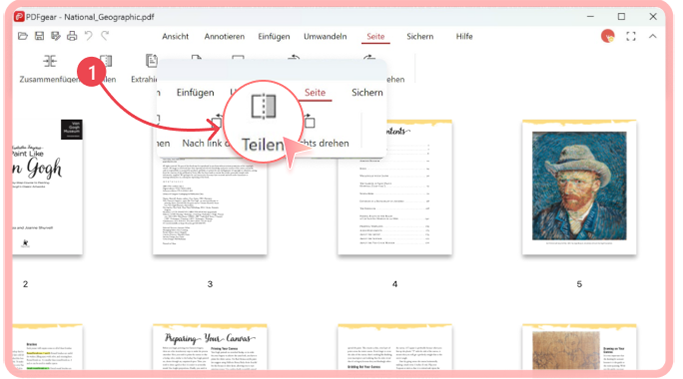The image size is (683, 379).
Task: Open a file with the folder icon
Action: [x=23, y=36]
